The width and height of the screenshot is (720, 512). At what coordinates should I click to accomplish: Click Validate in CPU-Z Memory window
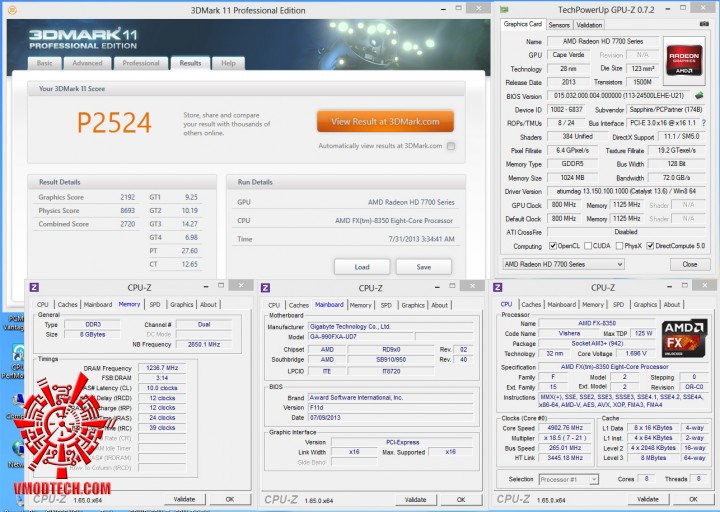click(184, 499)
